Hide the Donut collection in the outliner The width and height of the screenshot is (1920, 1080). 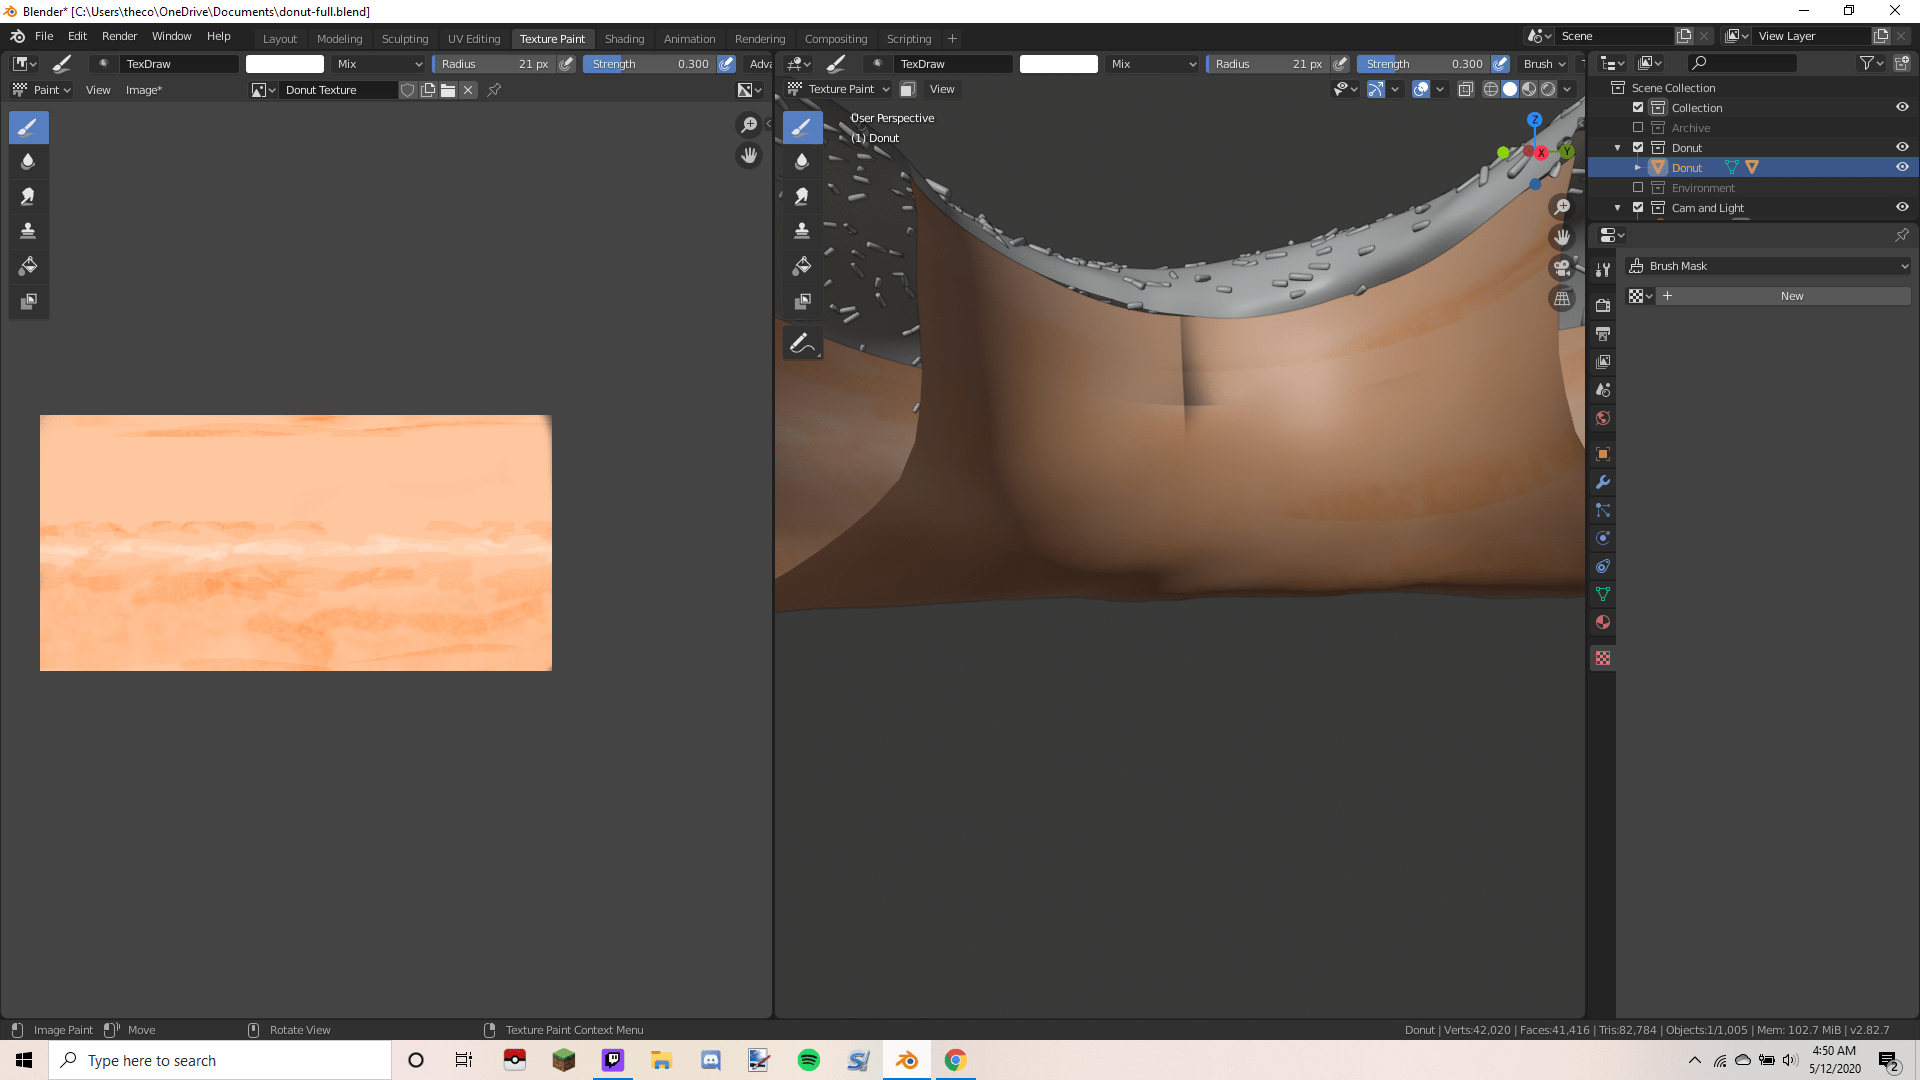click(1903, 147)
